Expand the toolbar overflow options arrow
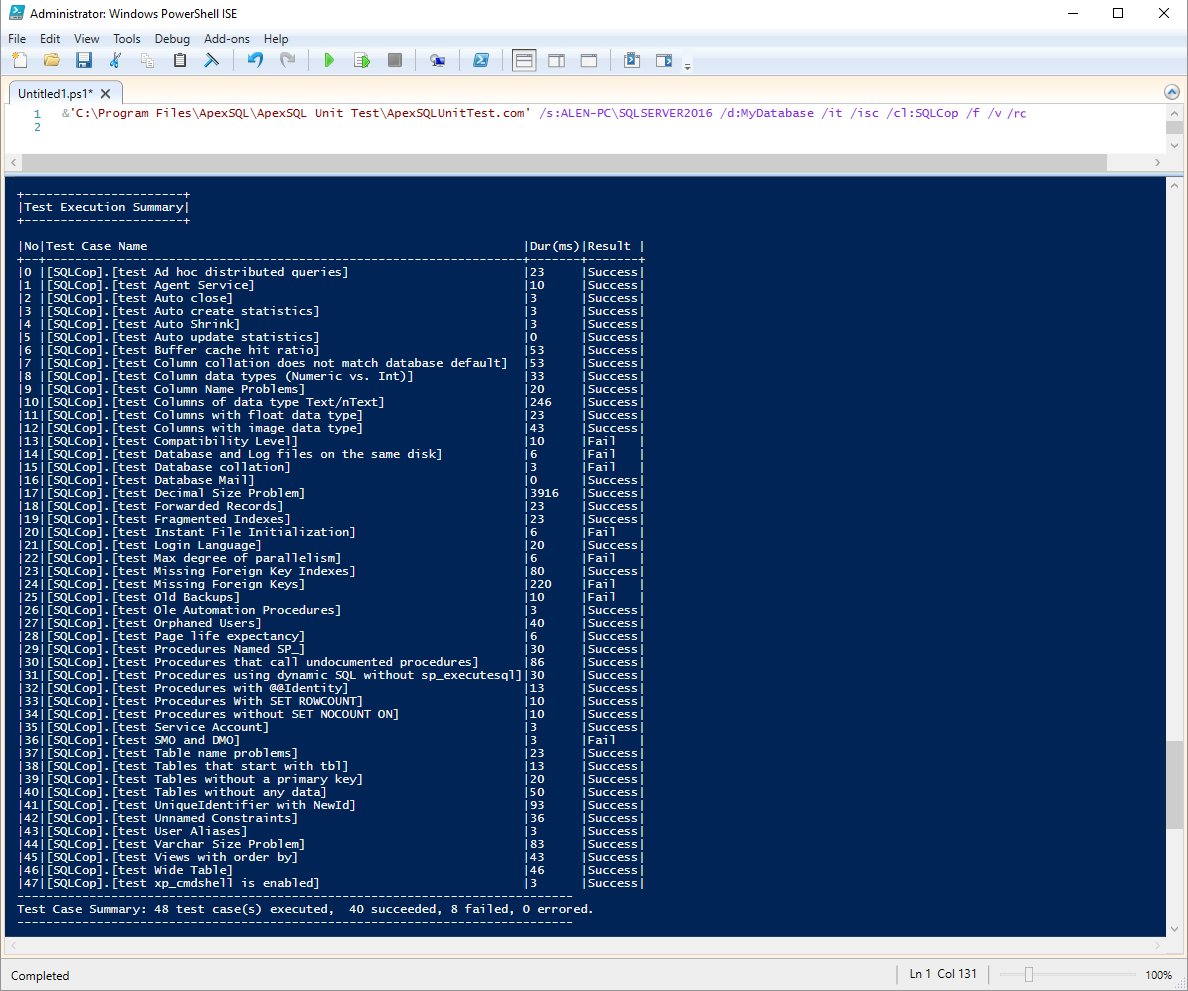The width and height of the screenshot is (1188, 991). (688, 67)
